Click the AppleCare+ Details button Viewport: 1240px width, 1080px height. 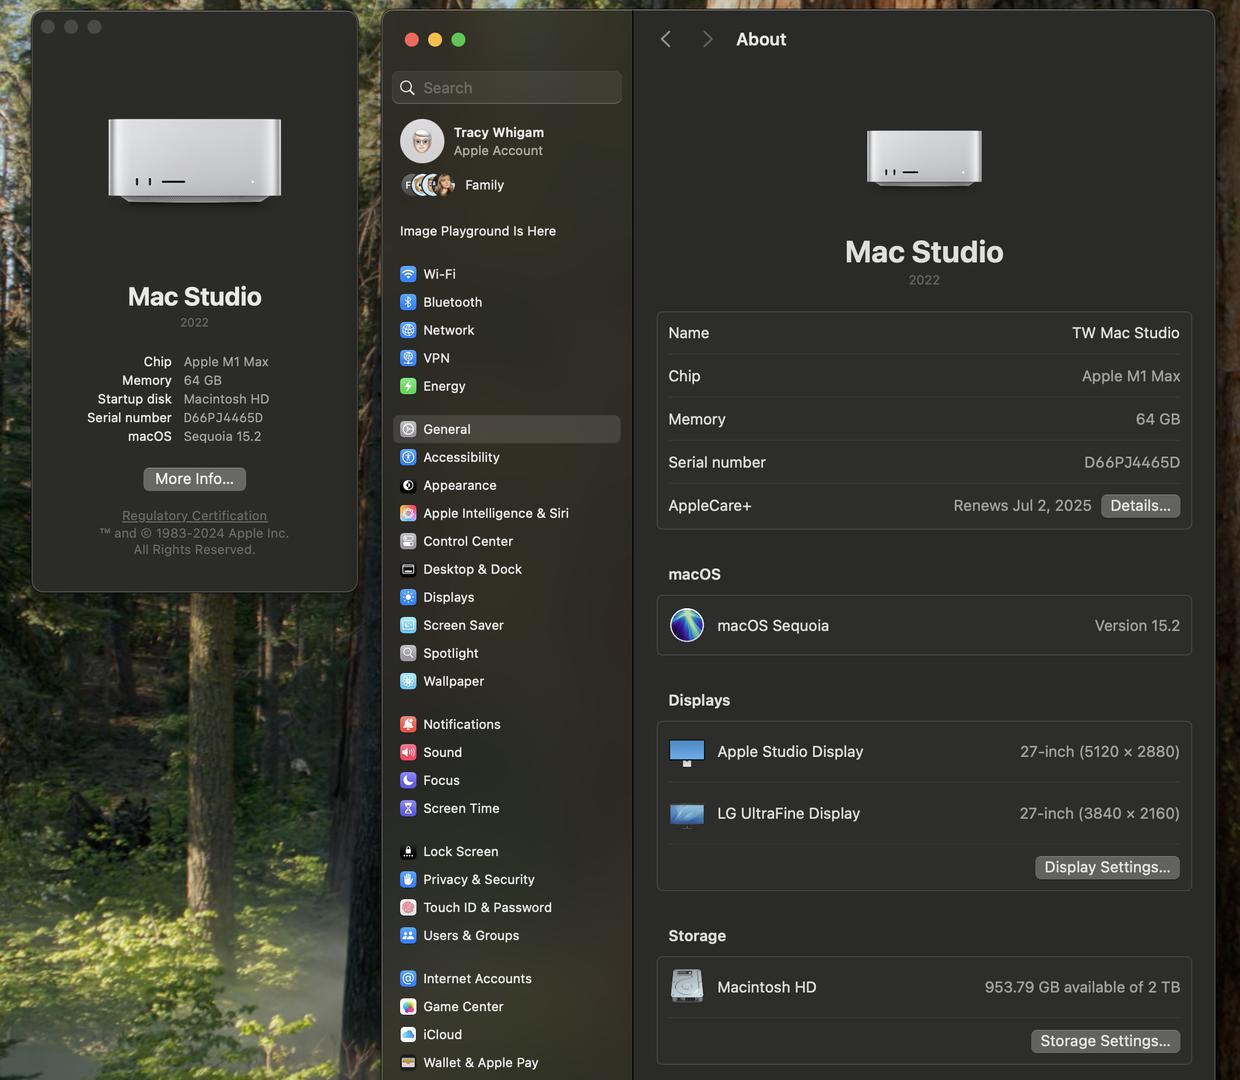[1140, 506]
